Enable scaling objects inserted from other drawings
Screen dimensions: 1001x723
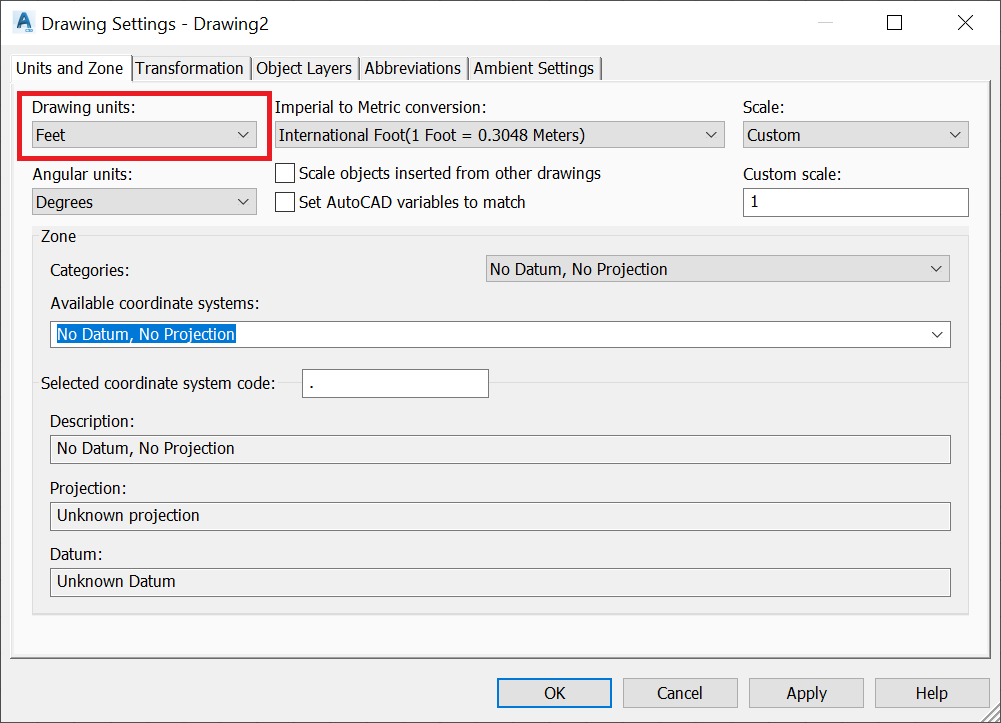pyautogui.click(x=285, y=172)
